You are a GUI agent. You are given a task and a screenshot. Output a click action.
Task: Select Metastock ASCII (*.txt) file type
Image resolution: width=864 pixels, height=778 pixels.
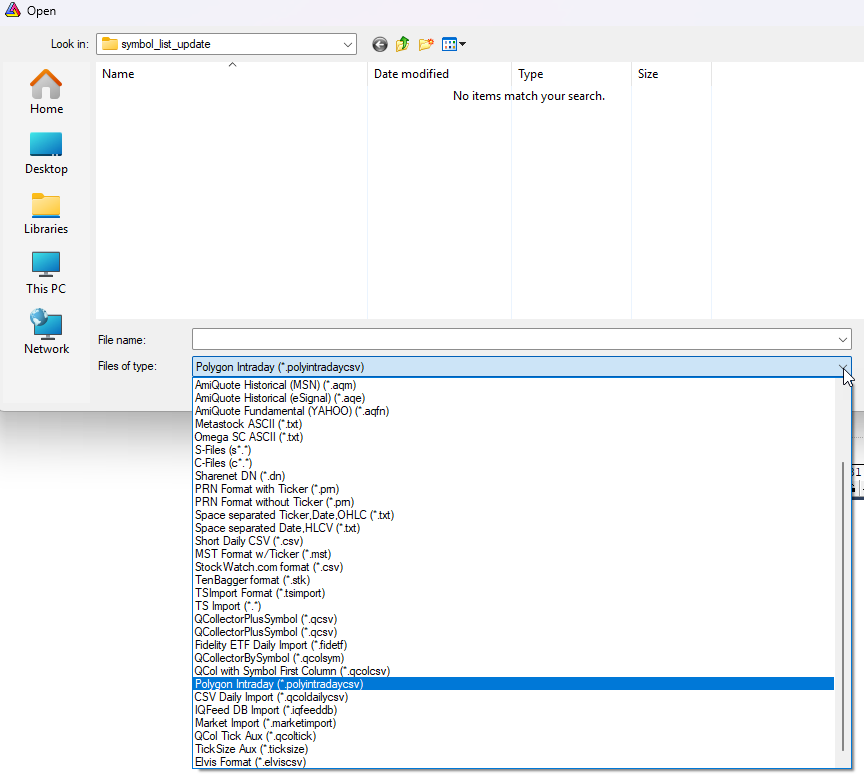click(248, 424)
